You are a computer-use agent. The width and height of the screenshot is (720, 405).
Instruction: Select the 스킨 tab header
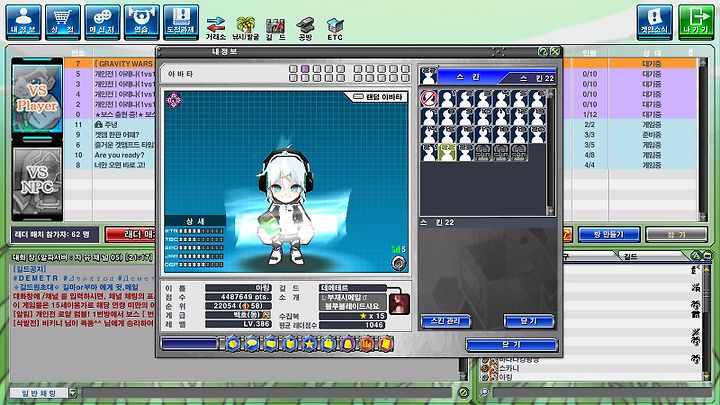click(x=468, y=77)
